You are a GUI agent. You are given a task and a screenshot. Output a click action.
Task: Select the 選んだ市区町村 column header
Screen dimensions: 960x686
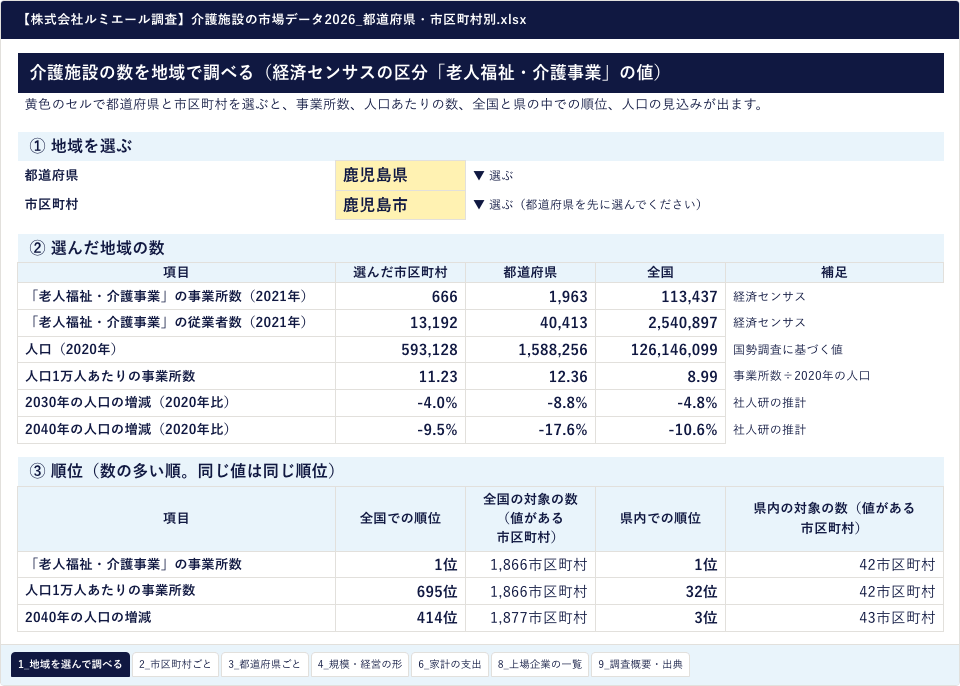tap(400, 273)
